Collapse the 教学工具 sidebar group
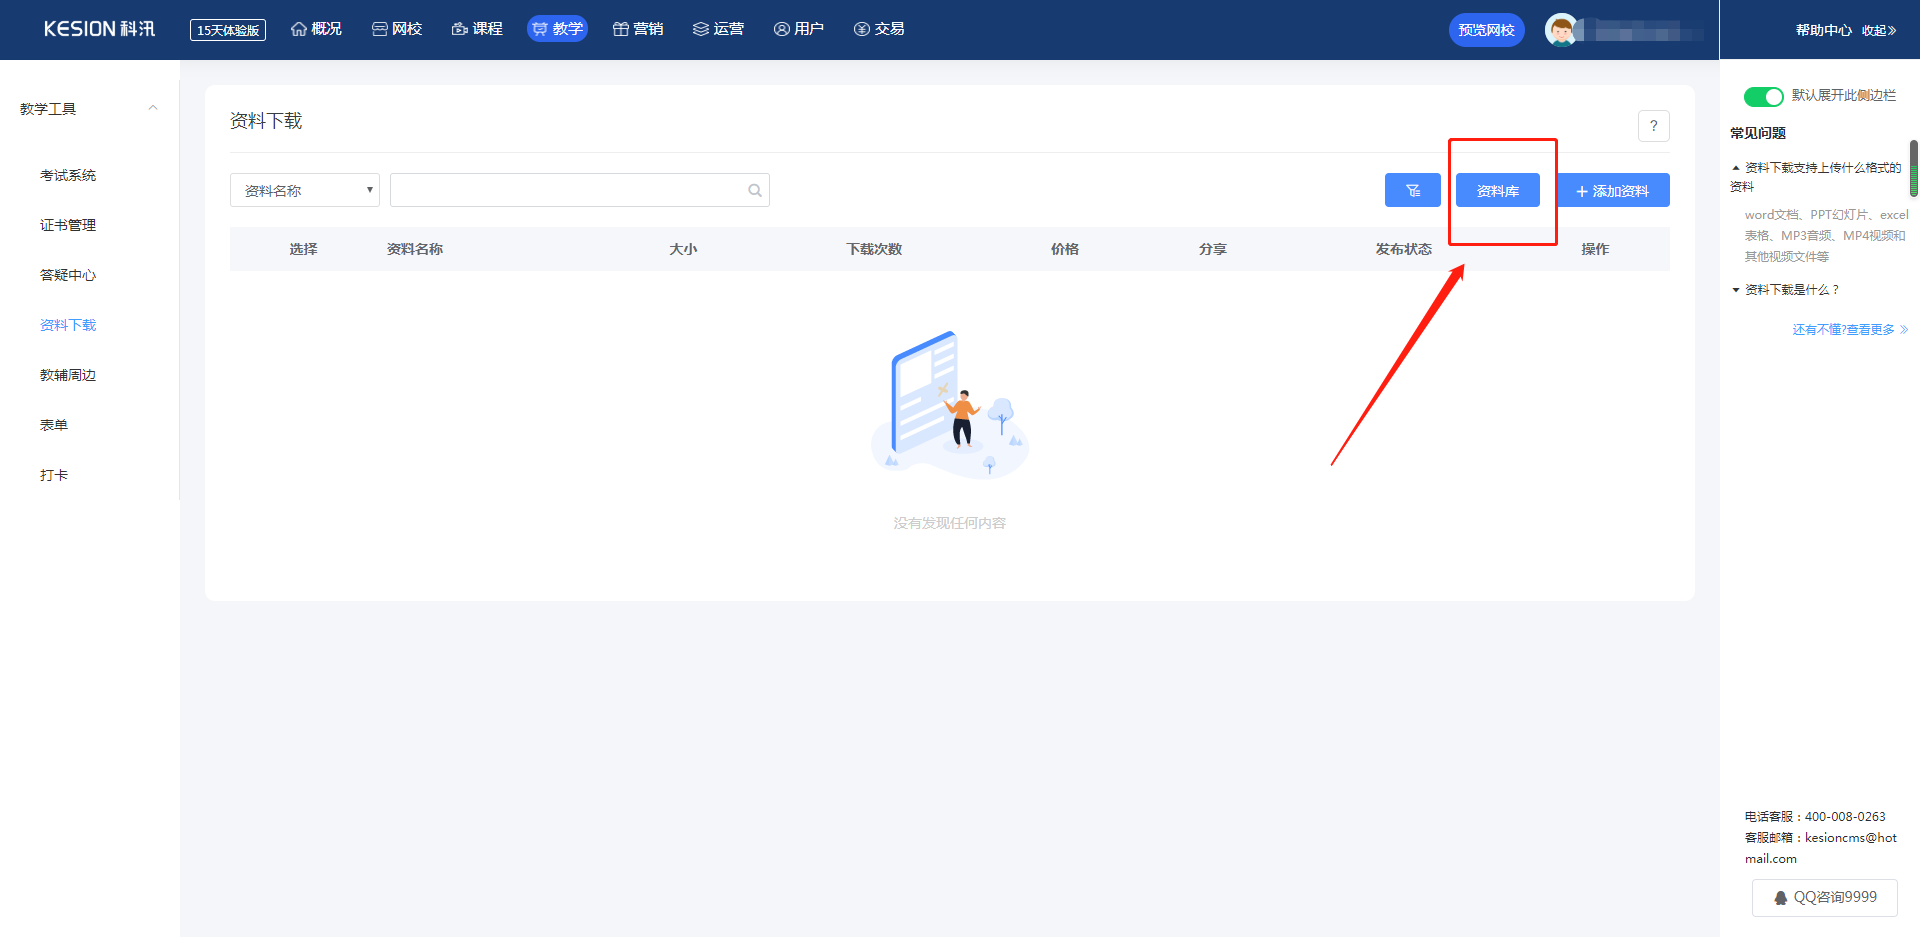 pyautogui.click(x=153, y=108)
